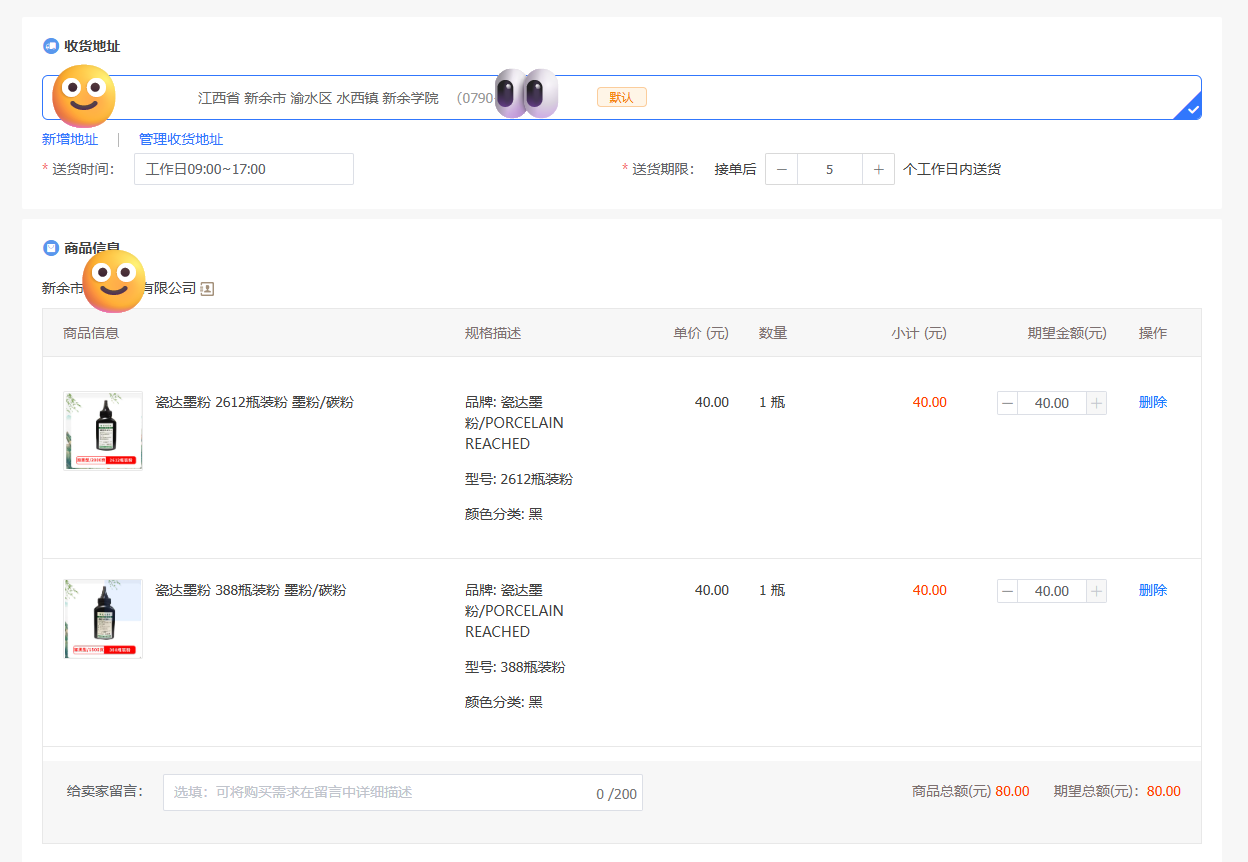Click the unit price 40.00 for 388瓶装粉
Viewport: 1248px width, 862px height.
click(712, 590)
